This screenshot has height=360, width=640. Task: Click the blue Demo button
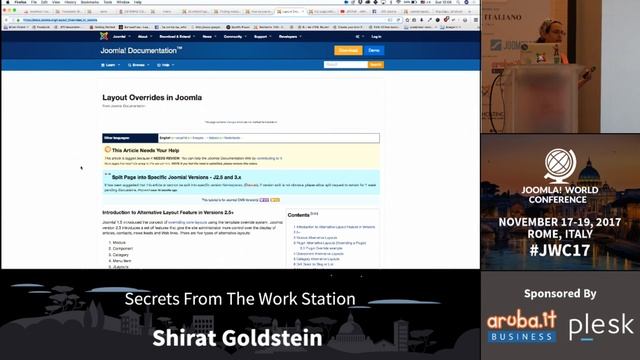374,50
